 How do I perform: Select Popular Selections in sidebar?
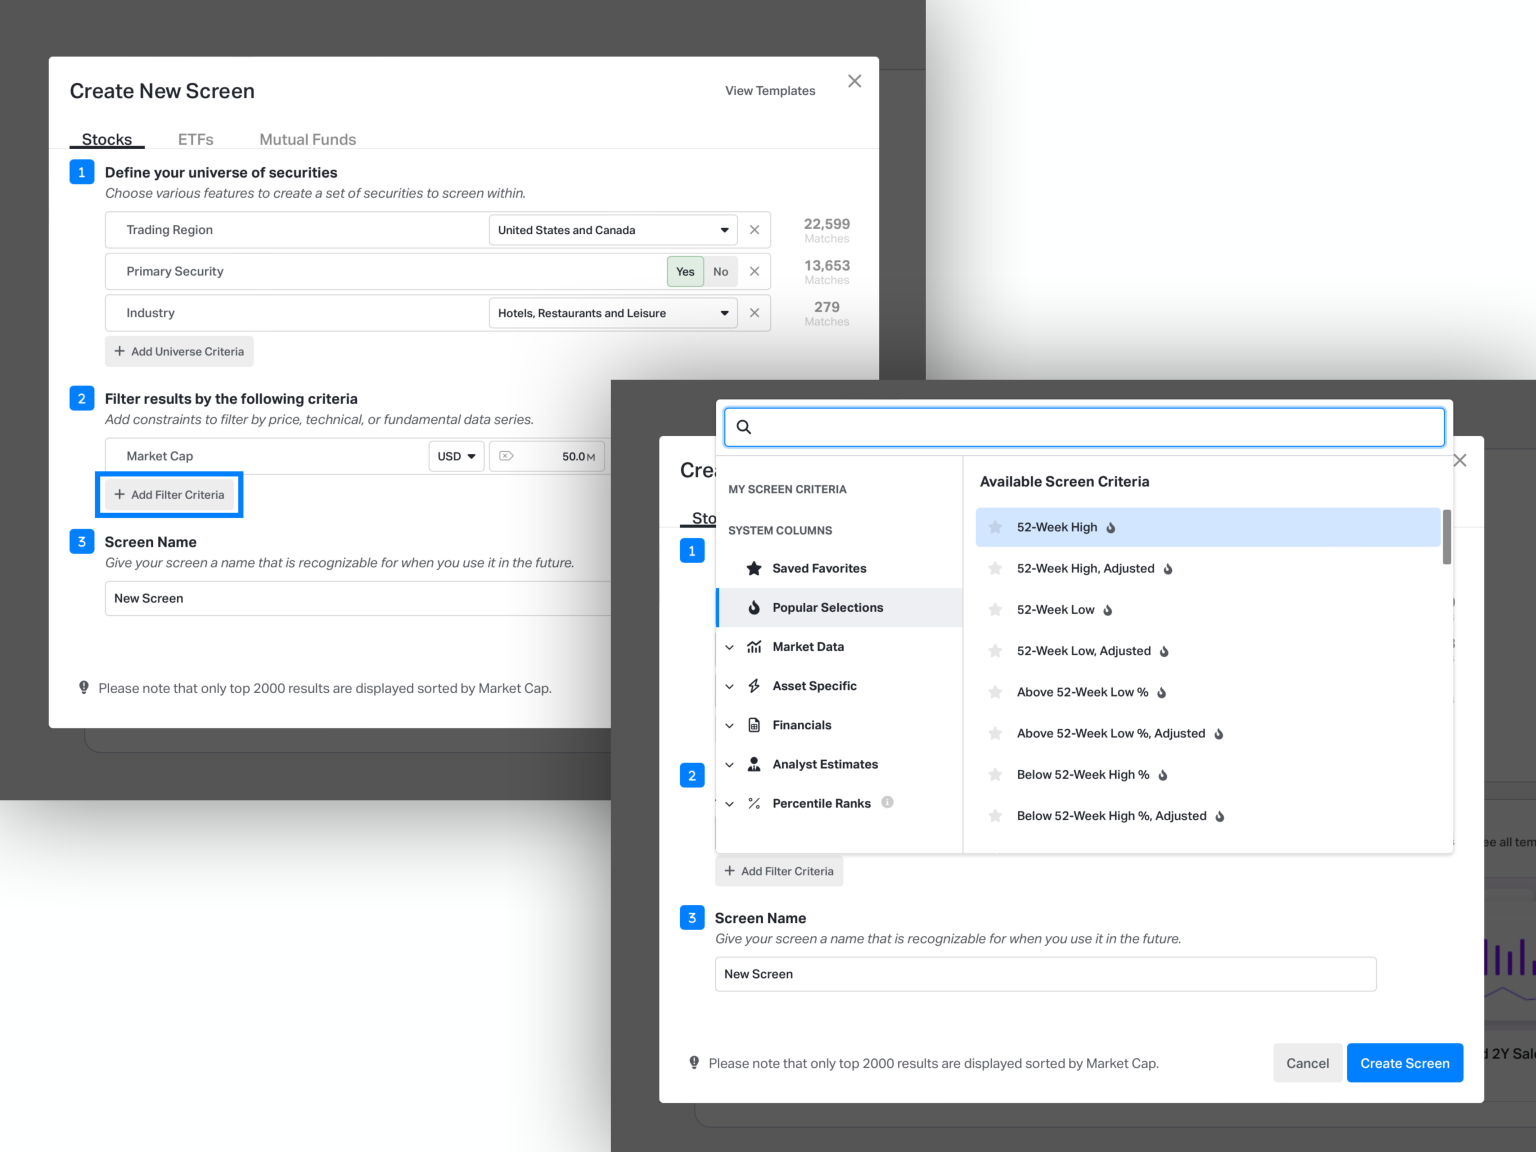827,608
